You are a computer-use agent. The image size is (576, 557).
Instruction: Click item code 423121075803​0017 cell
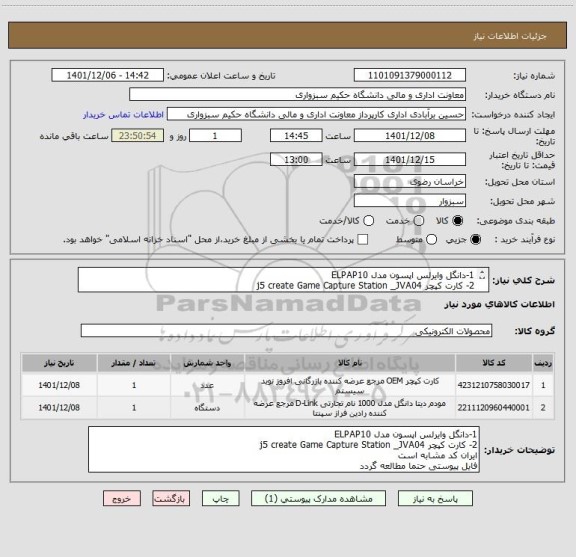[x=494, y=385]
